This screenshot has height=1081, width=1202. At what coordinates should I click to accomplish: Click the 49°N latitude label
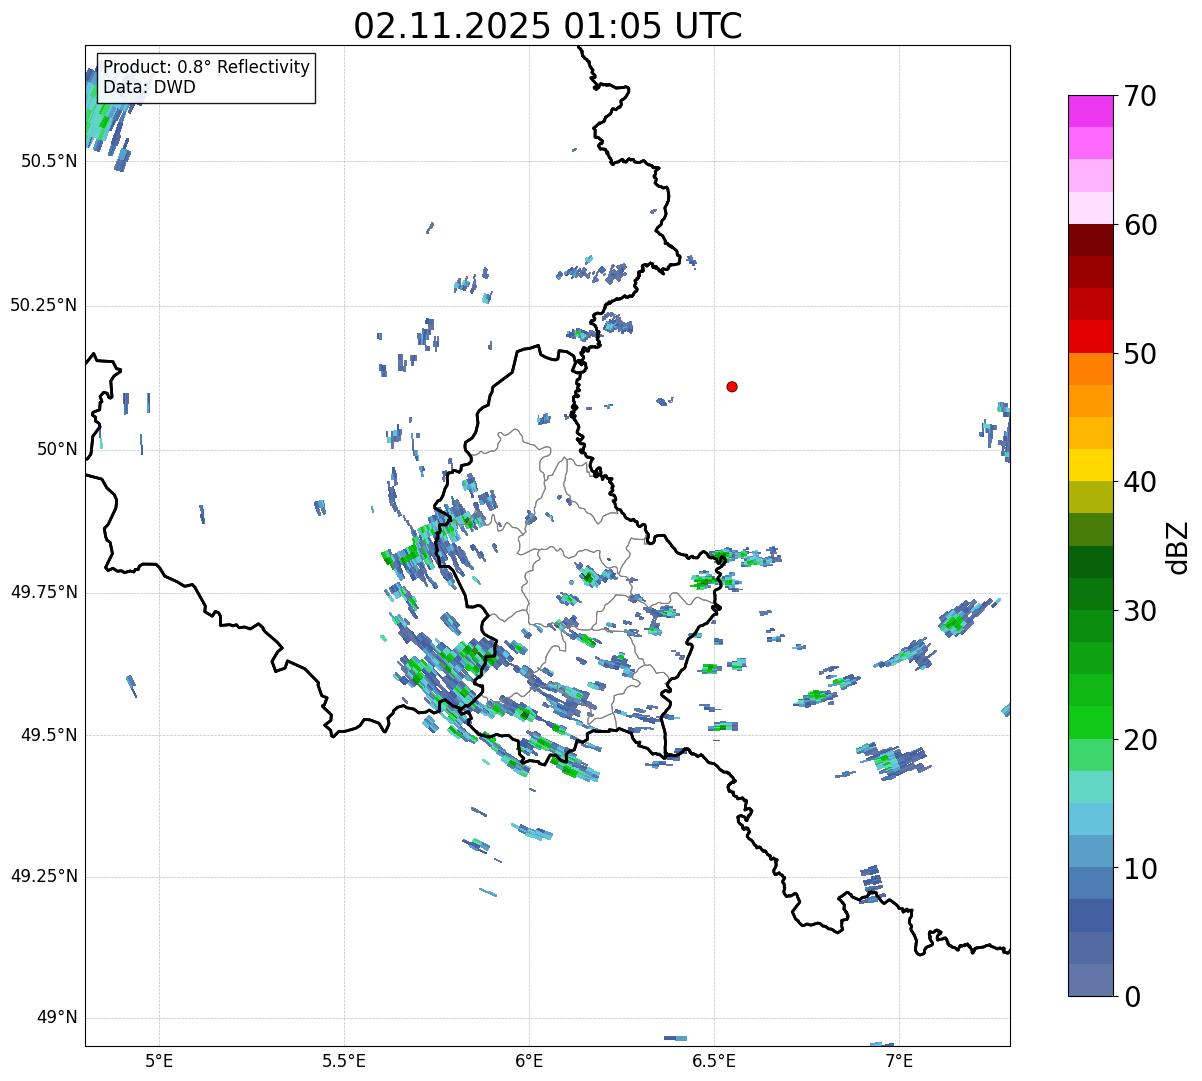[57, 1018]
